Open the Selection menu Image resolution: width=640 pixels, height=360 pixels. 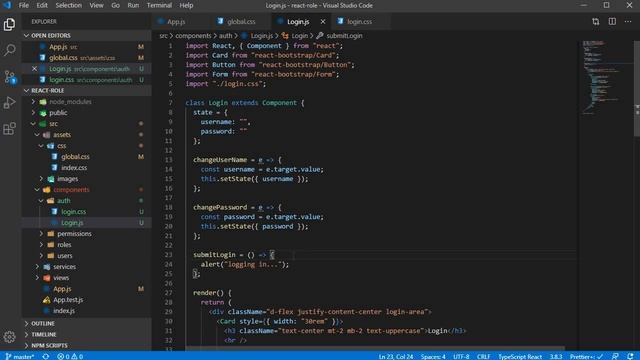tap(69, 5)
